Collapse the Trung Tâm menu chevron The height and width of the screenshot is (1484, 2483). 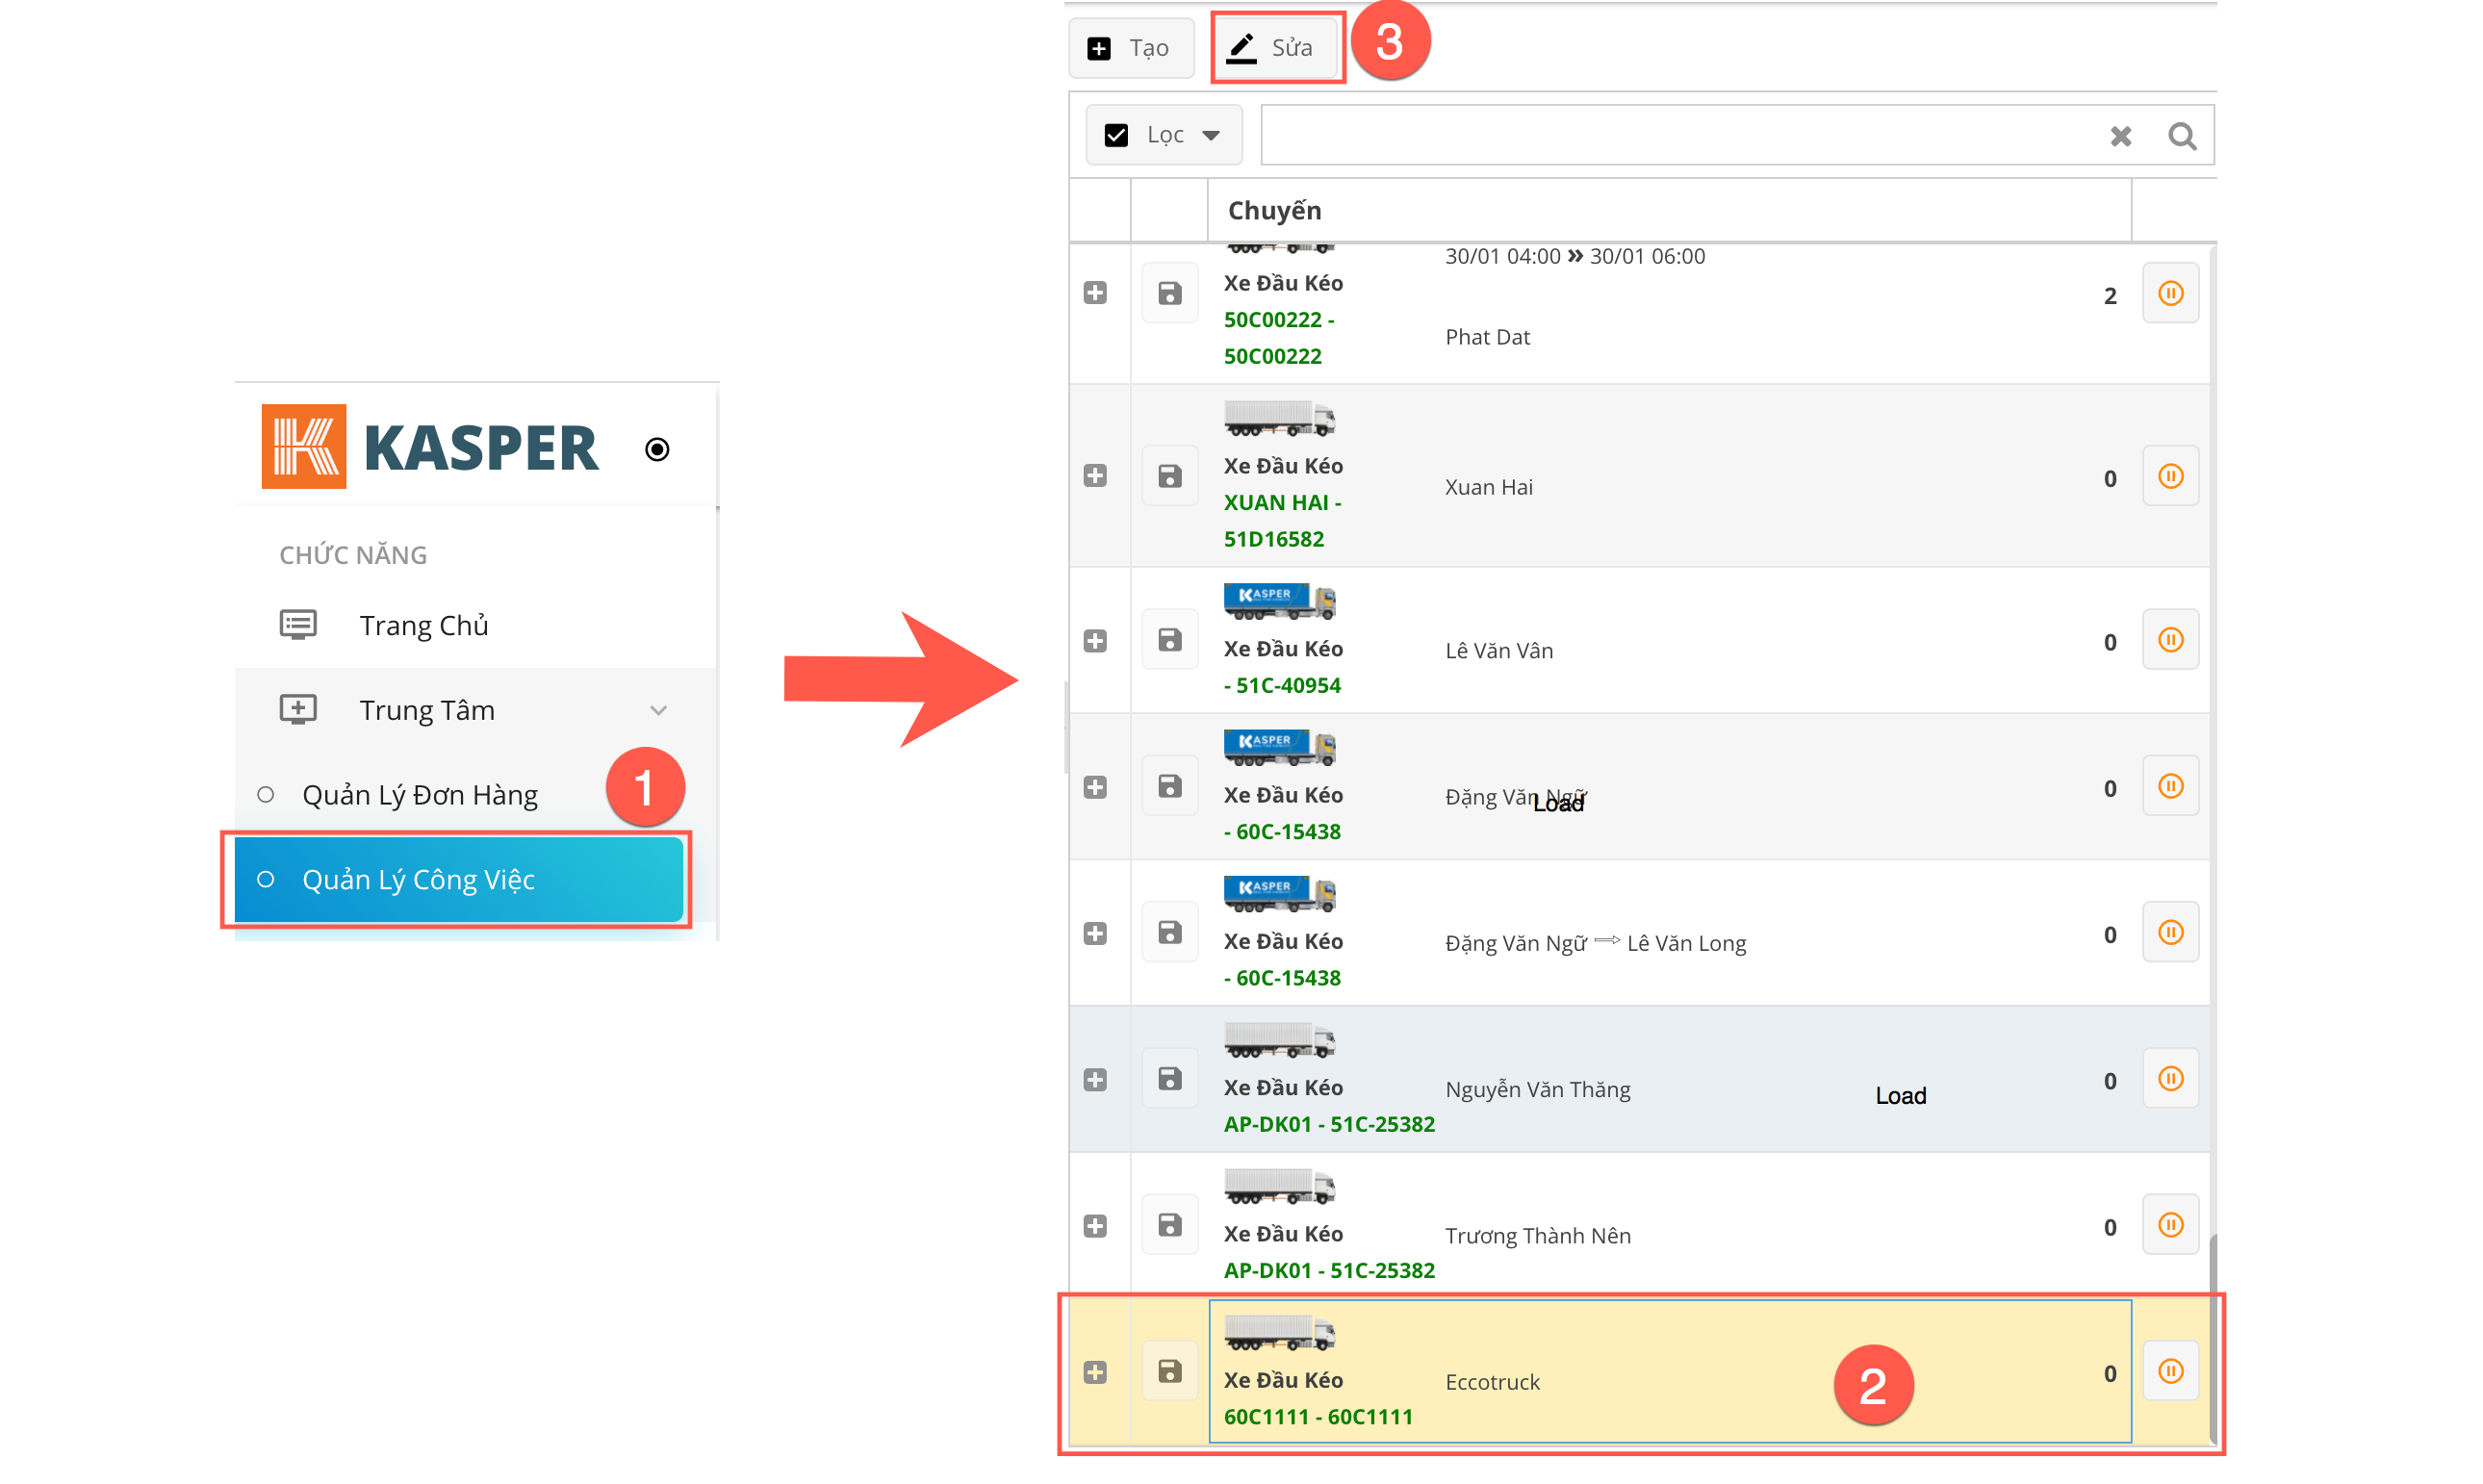(658, 710)
